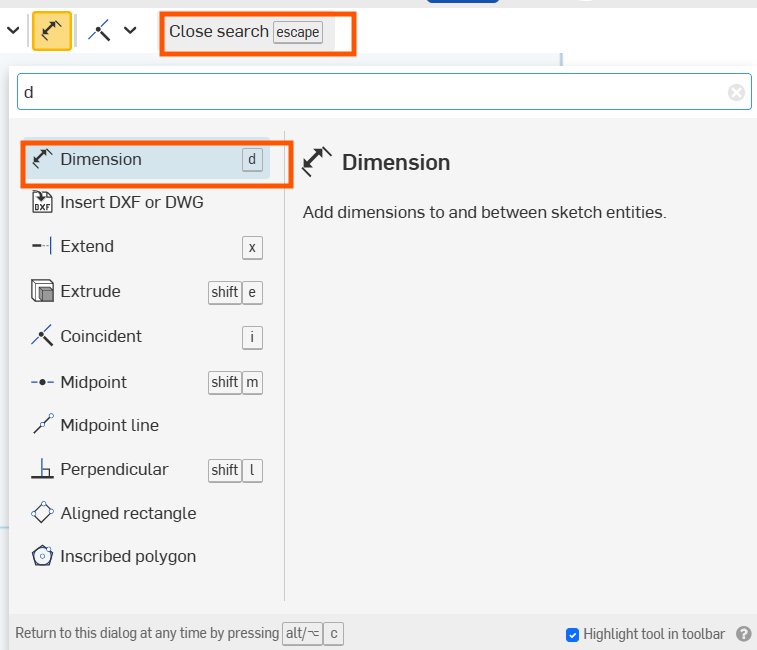Select the Midpoint constraint icon
Screen dimensions: 757x650
pos(42,382)
